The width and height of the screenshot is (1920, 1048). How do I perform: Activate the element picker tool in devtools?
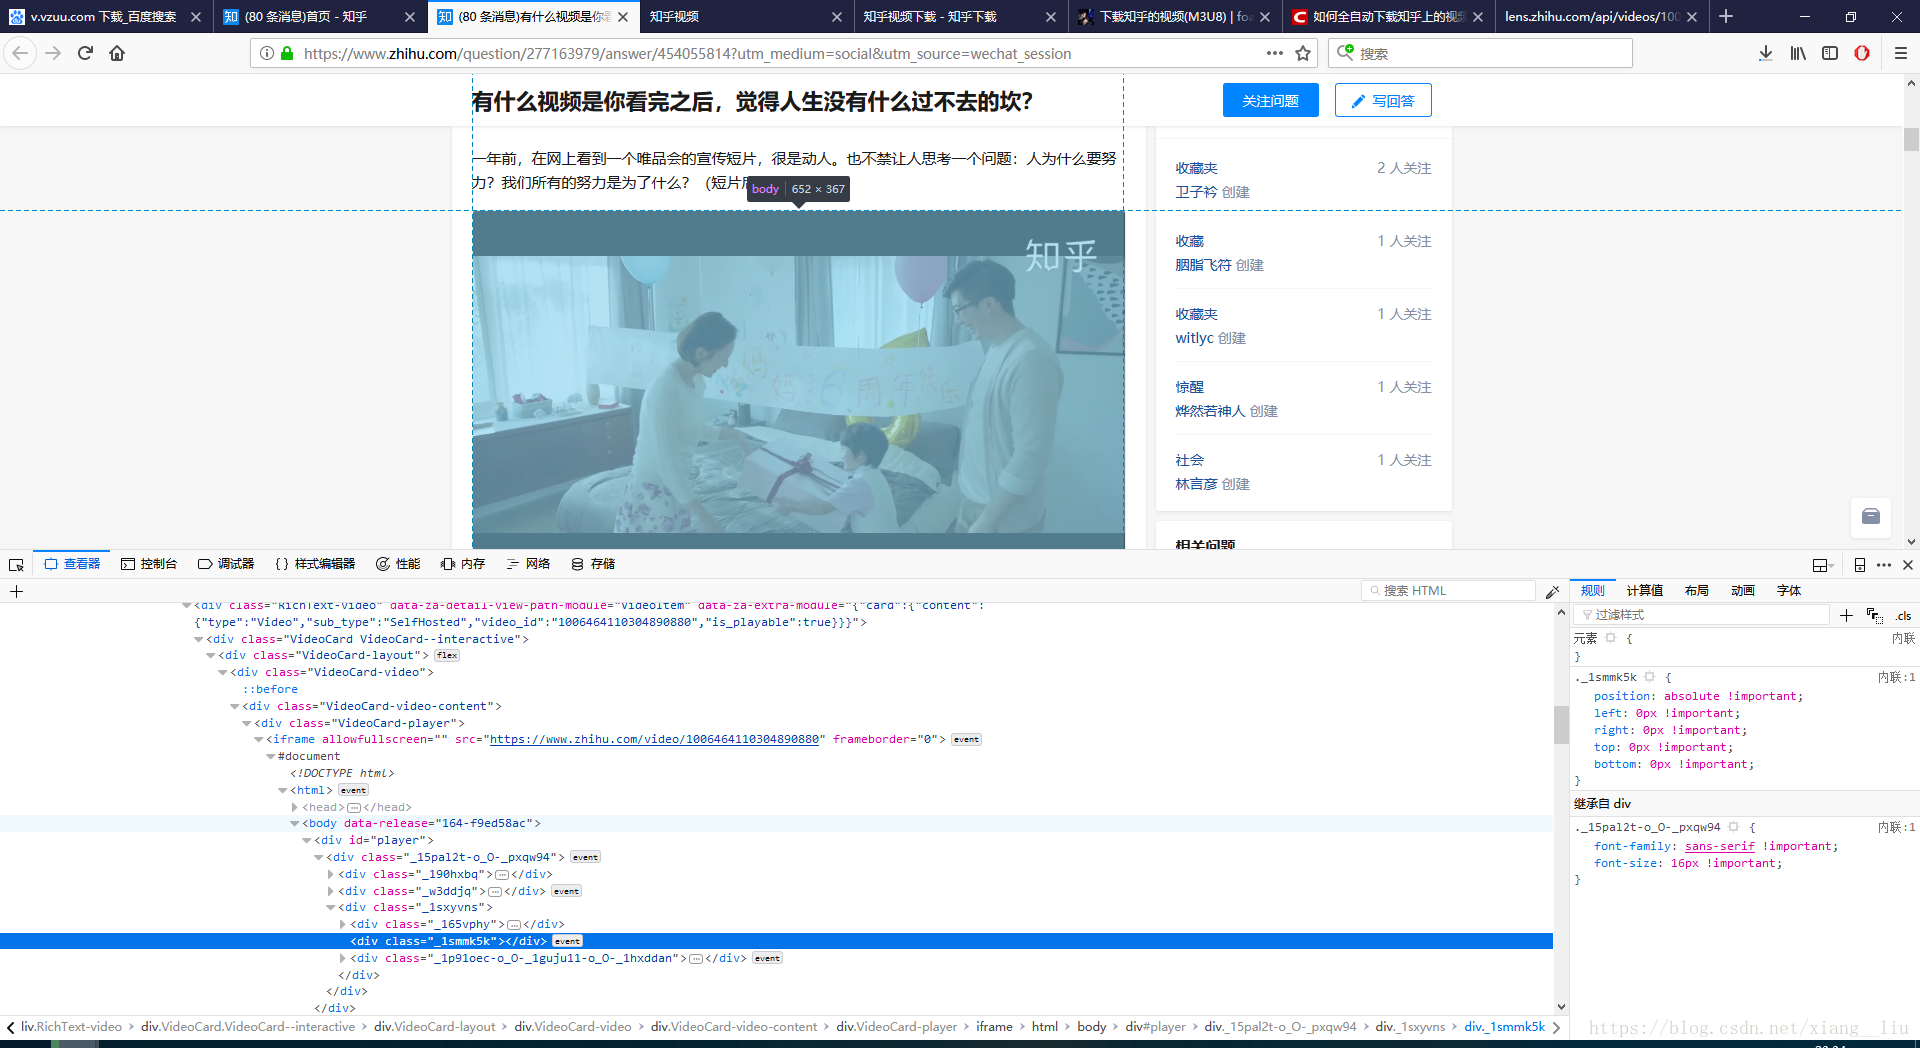[16, 564]
